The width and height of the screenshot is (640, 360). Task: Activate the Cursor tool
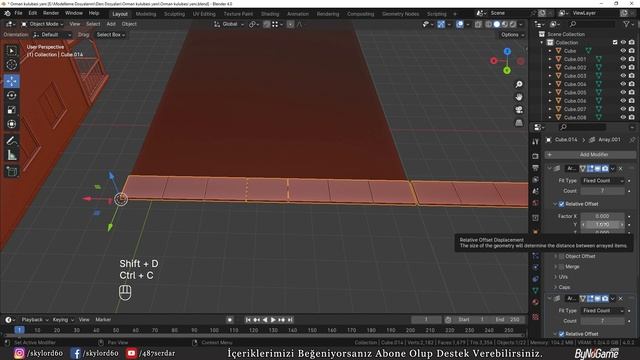click(11, 64)
